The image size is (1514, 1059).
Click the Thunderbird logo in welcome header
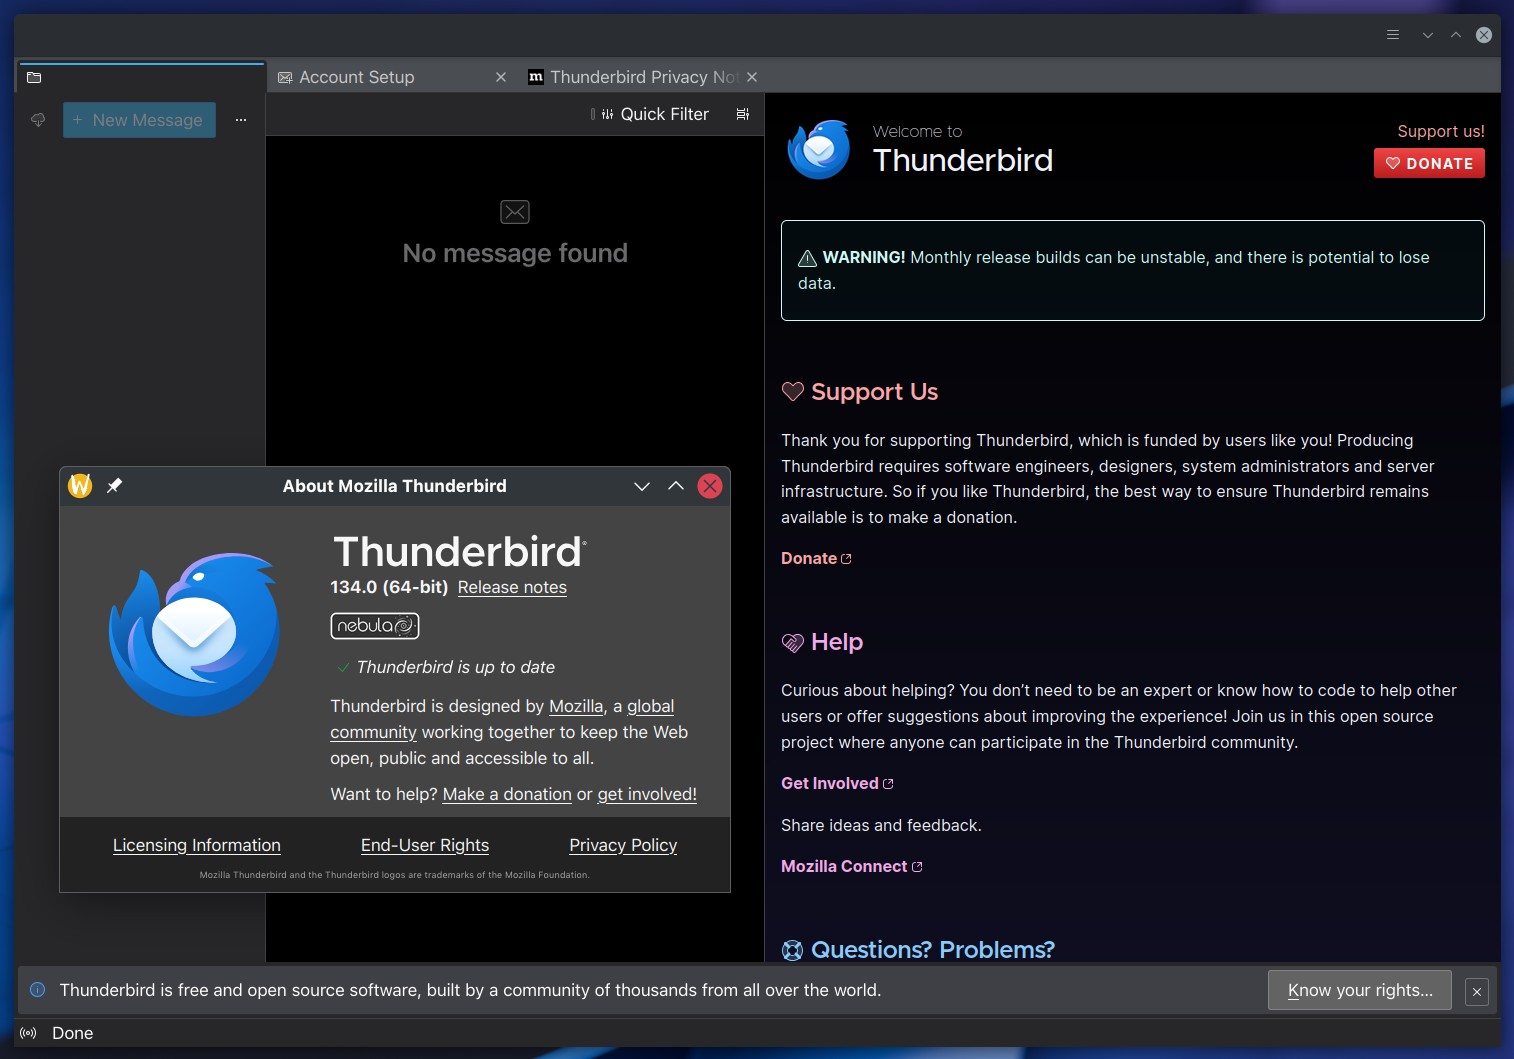click(819, 149)
